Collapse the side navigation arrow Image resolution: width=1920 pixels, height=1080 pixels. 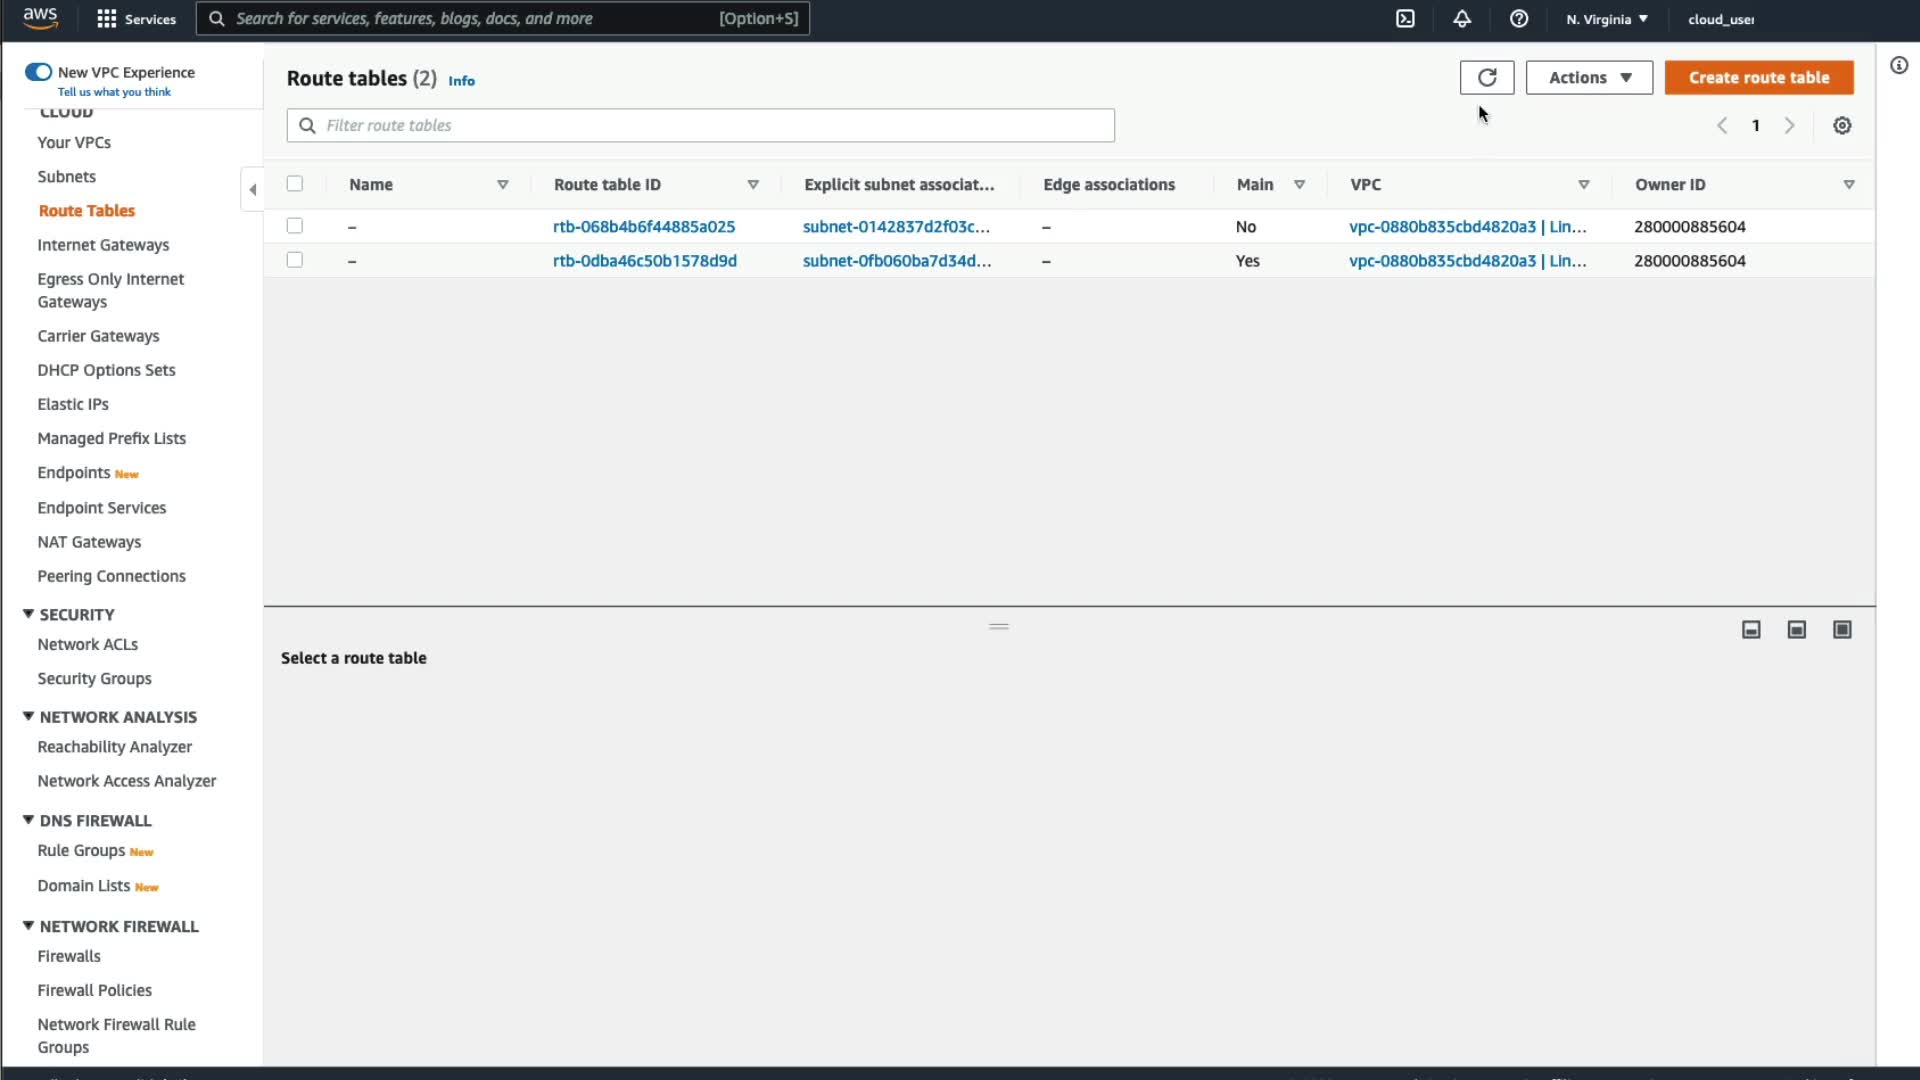point(252,189)
